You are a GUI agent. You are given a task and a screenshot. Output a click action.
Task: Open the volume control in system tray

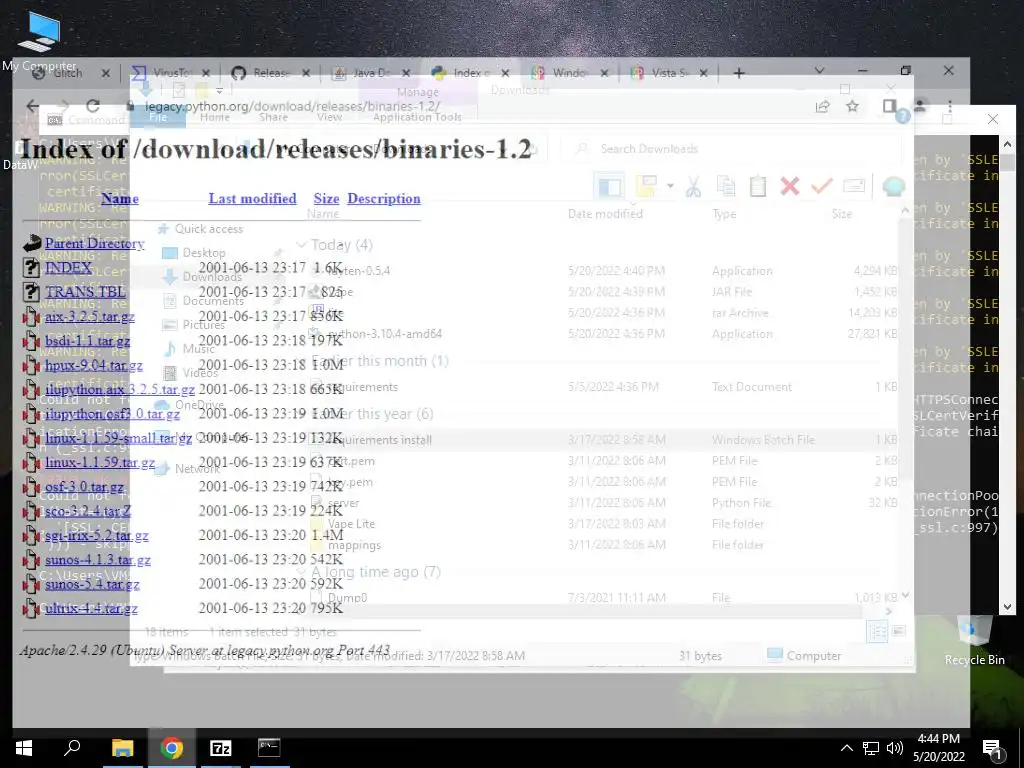point(895,748)
